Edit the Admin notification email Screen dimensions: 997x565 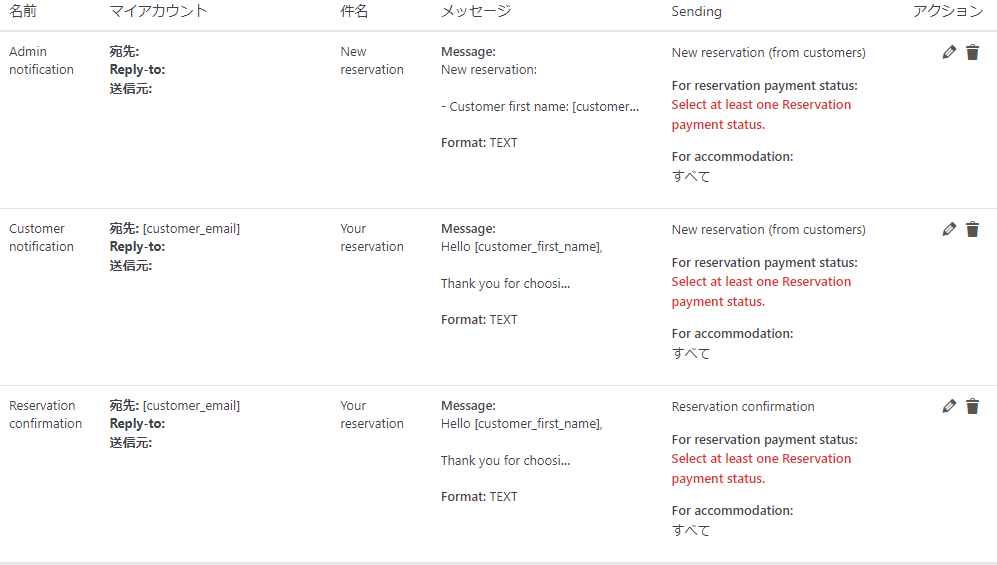(949, 53)
